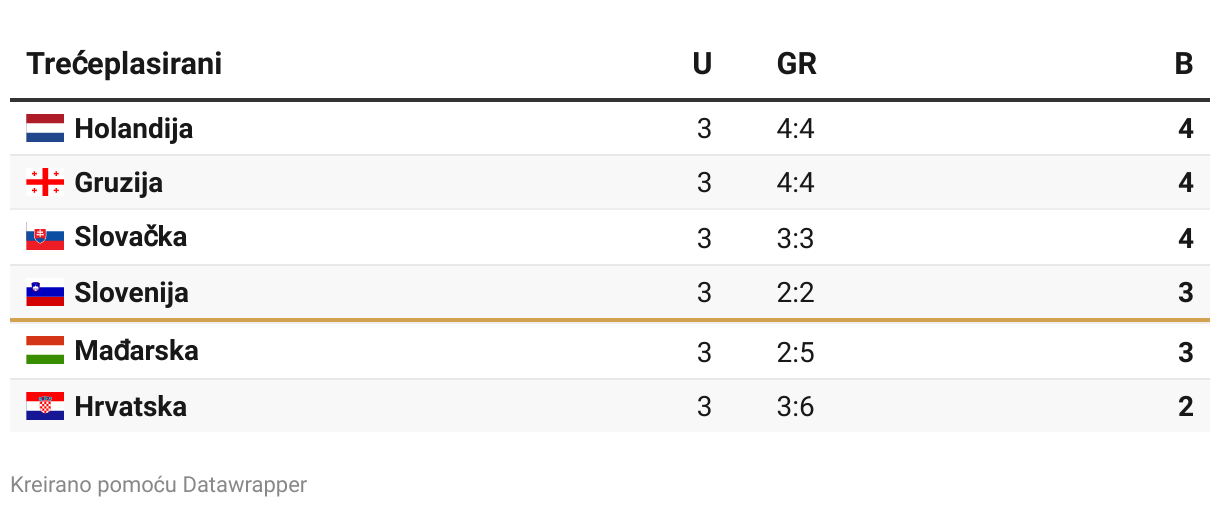Select the Gruzija team name
This screenshot has height=508, width=1220.
(x=118, y=182)
